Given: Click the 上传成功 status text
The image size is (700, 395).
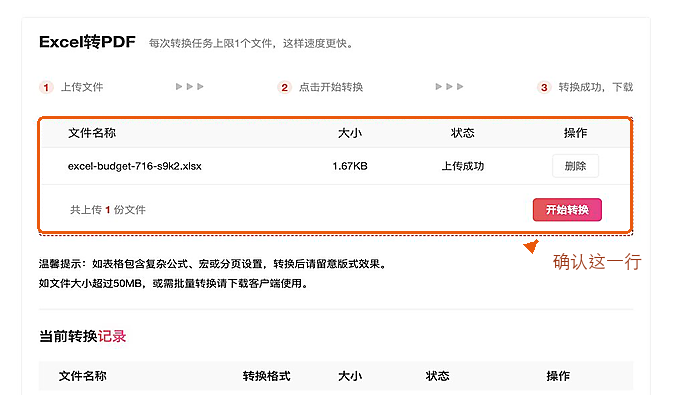Looking at the screenshot, I should coord(462,166).
